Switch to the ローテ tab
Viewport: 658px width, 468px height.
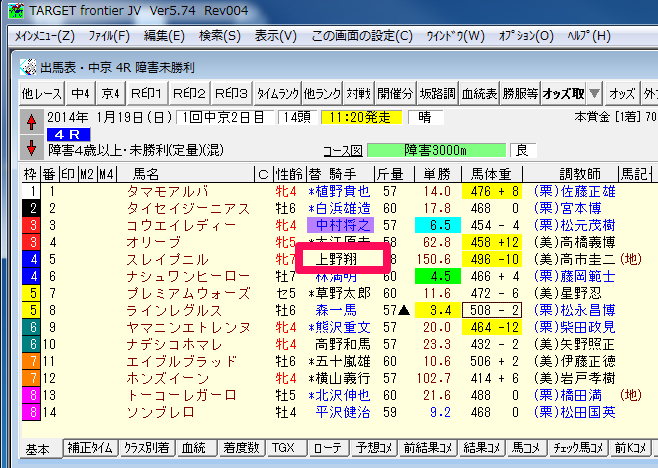(x=328, y=448)
